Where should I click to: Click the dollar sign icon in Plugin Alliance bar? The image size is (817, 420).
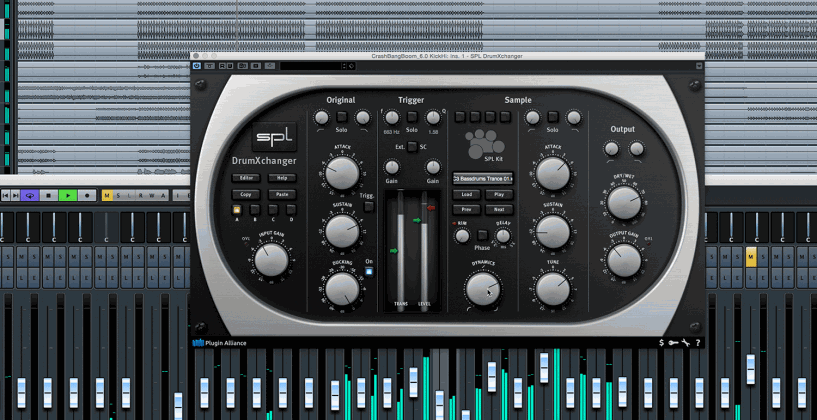(661, 343)
